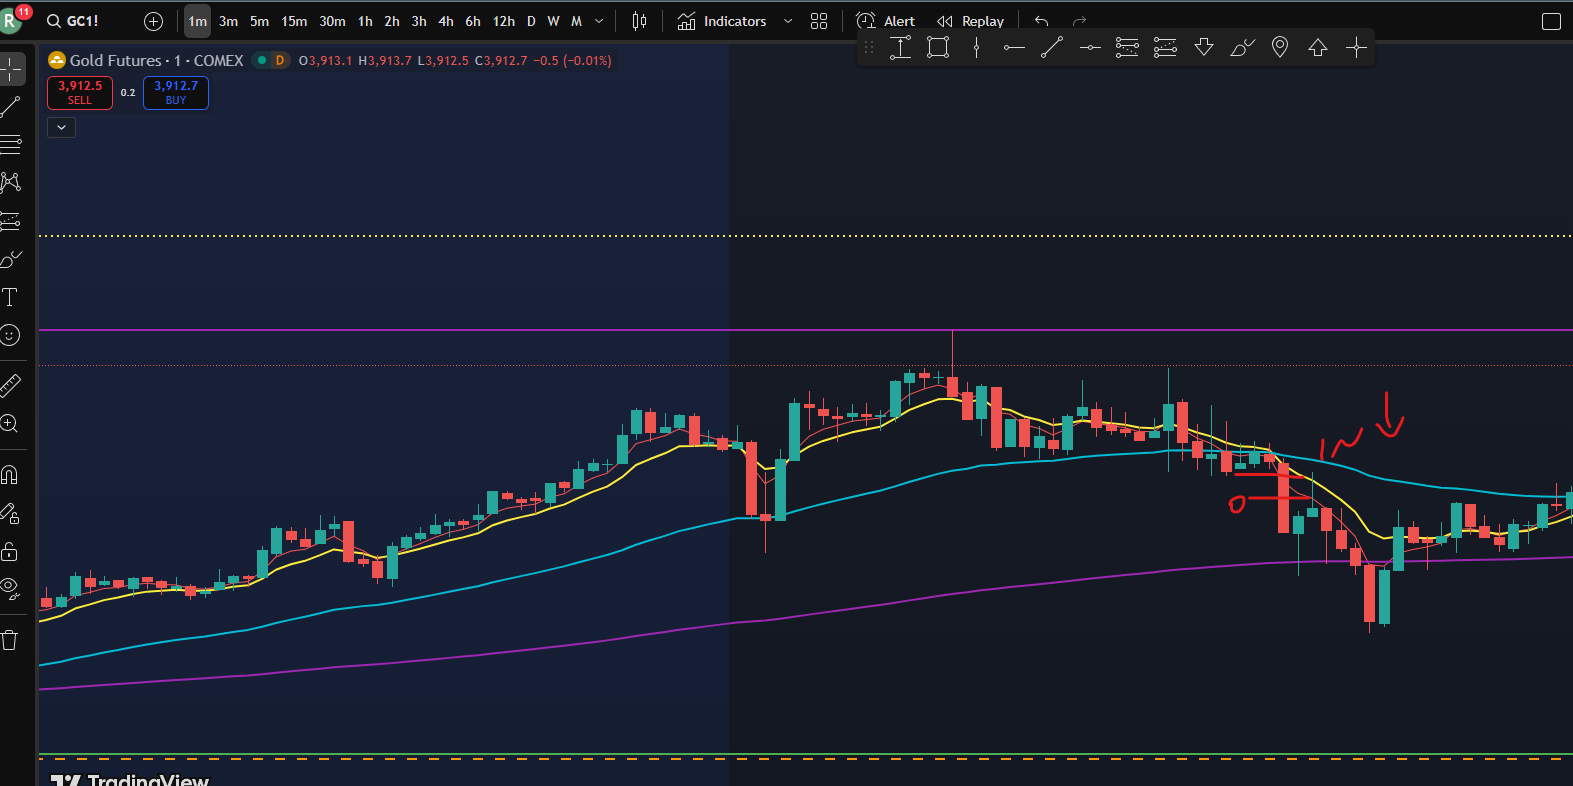Collapse the indicator legend chevron
The image size is (1573, 786).
coord(62,127)
